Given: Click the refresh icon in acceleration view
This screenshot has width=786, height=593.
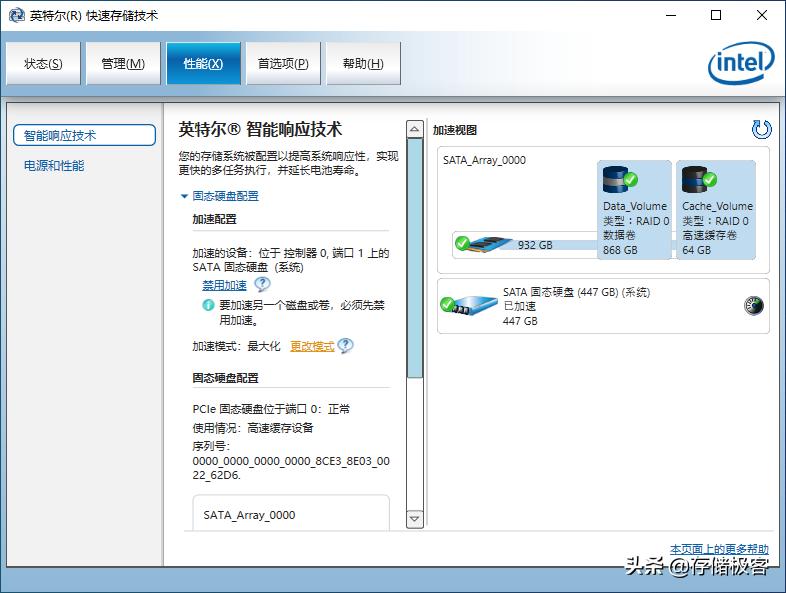Looking at the screenshot, I should (x=761, y=129).
